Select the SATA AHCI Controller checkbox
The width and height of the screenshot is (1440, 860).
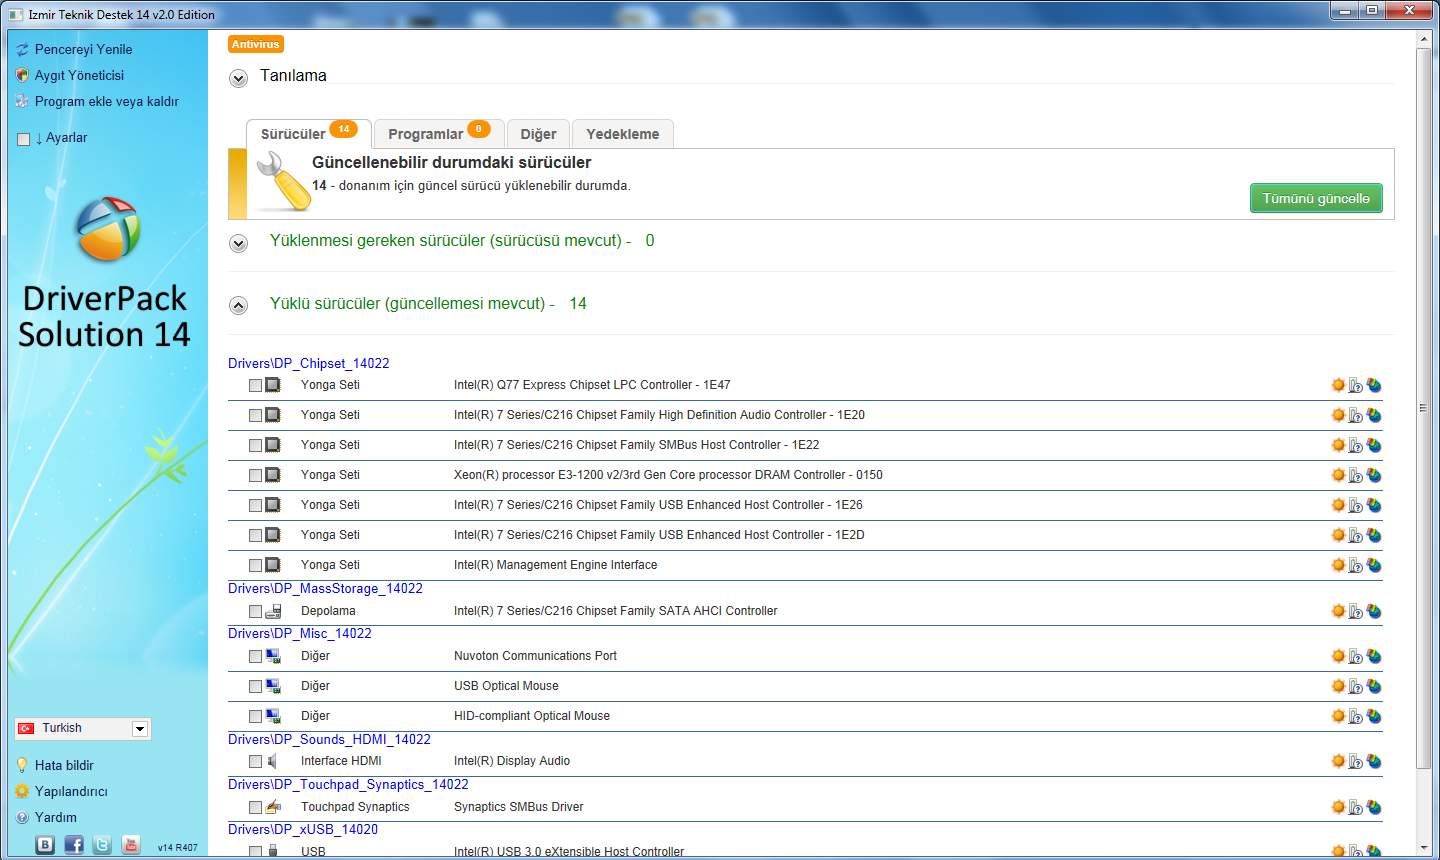255,611
